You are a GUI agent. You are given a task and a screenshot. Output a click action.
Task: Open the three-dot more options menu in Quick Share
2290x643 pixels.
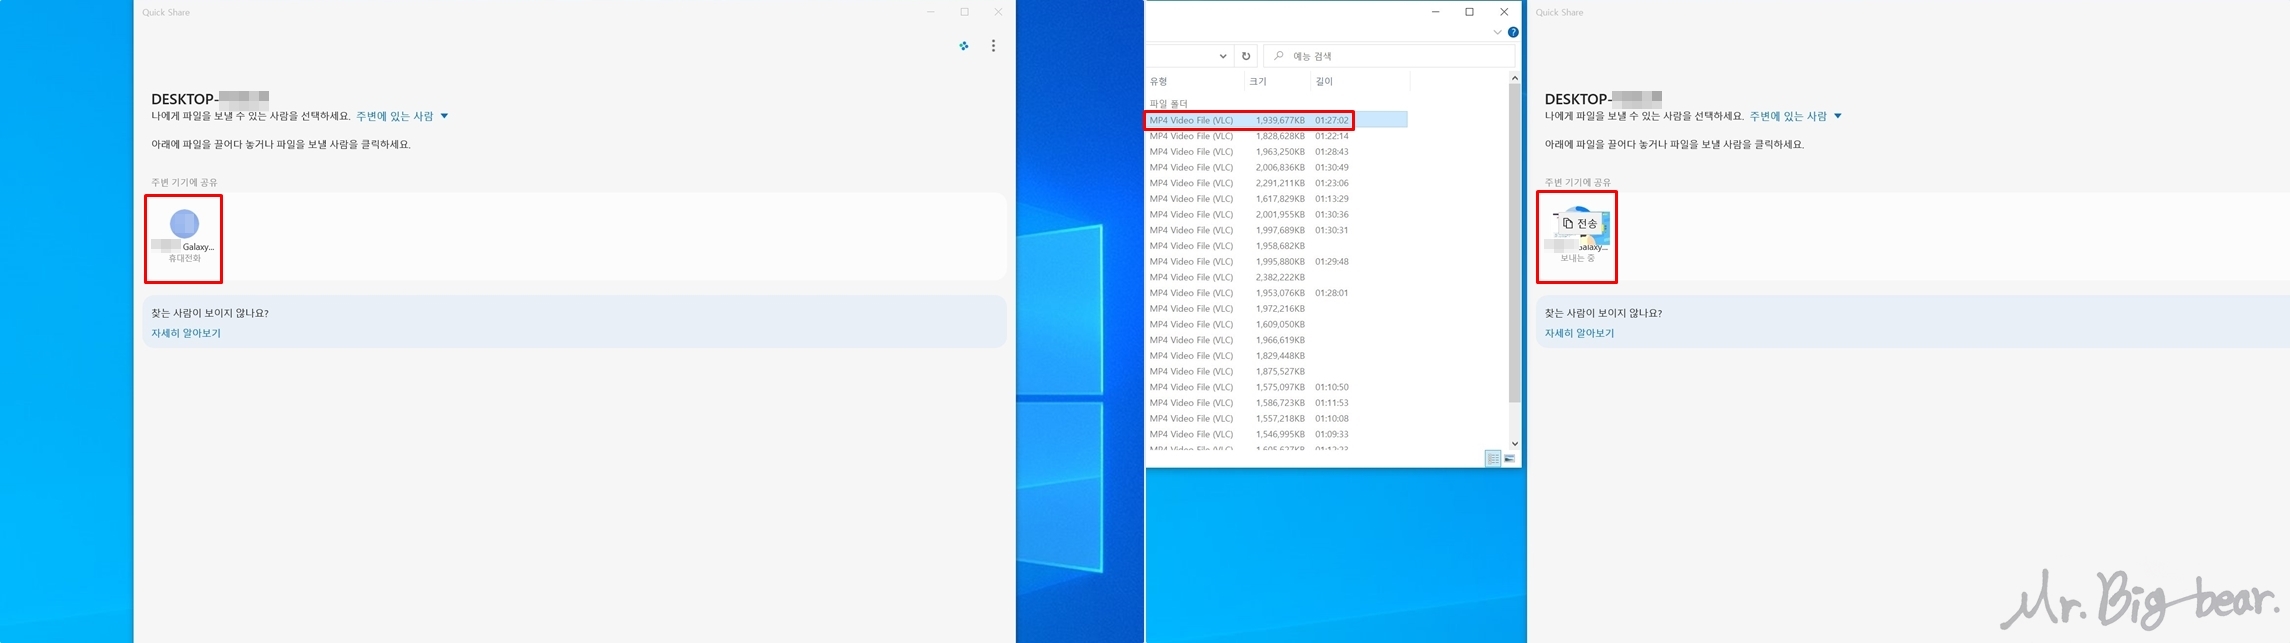click(x=993, y=46)
